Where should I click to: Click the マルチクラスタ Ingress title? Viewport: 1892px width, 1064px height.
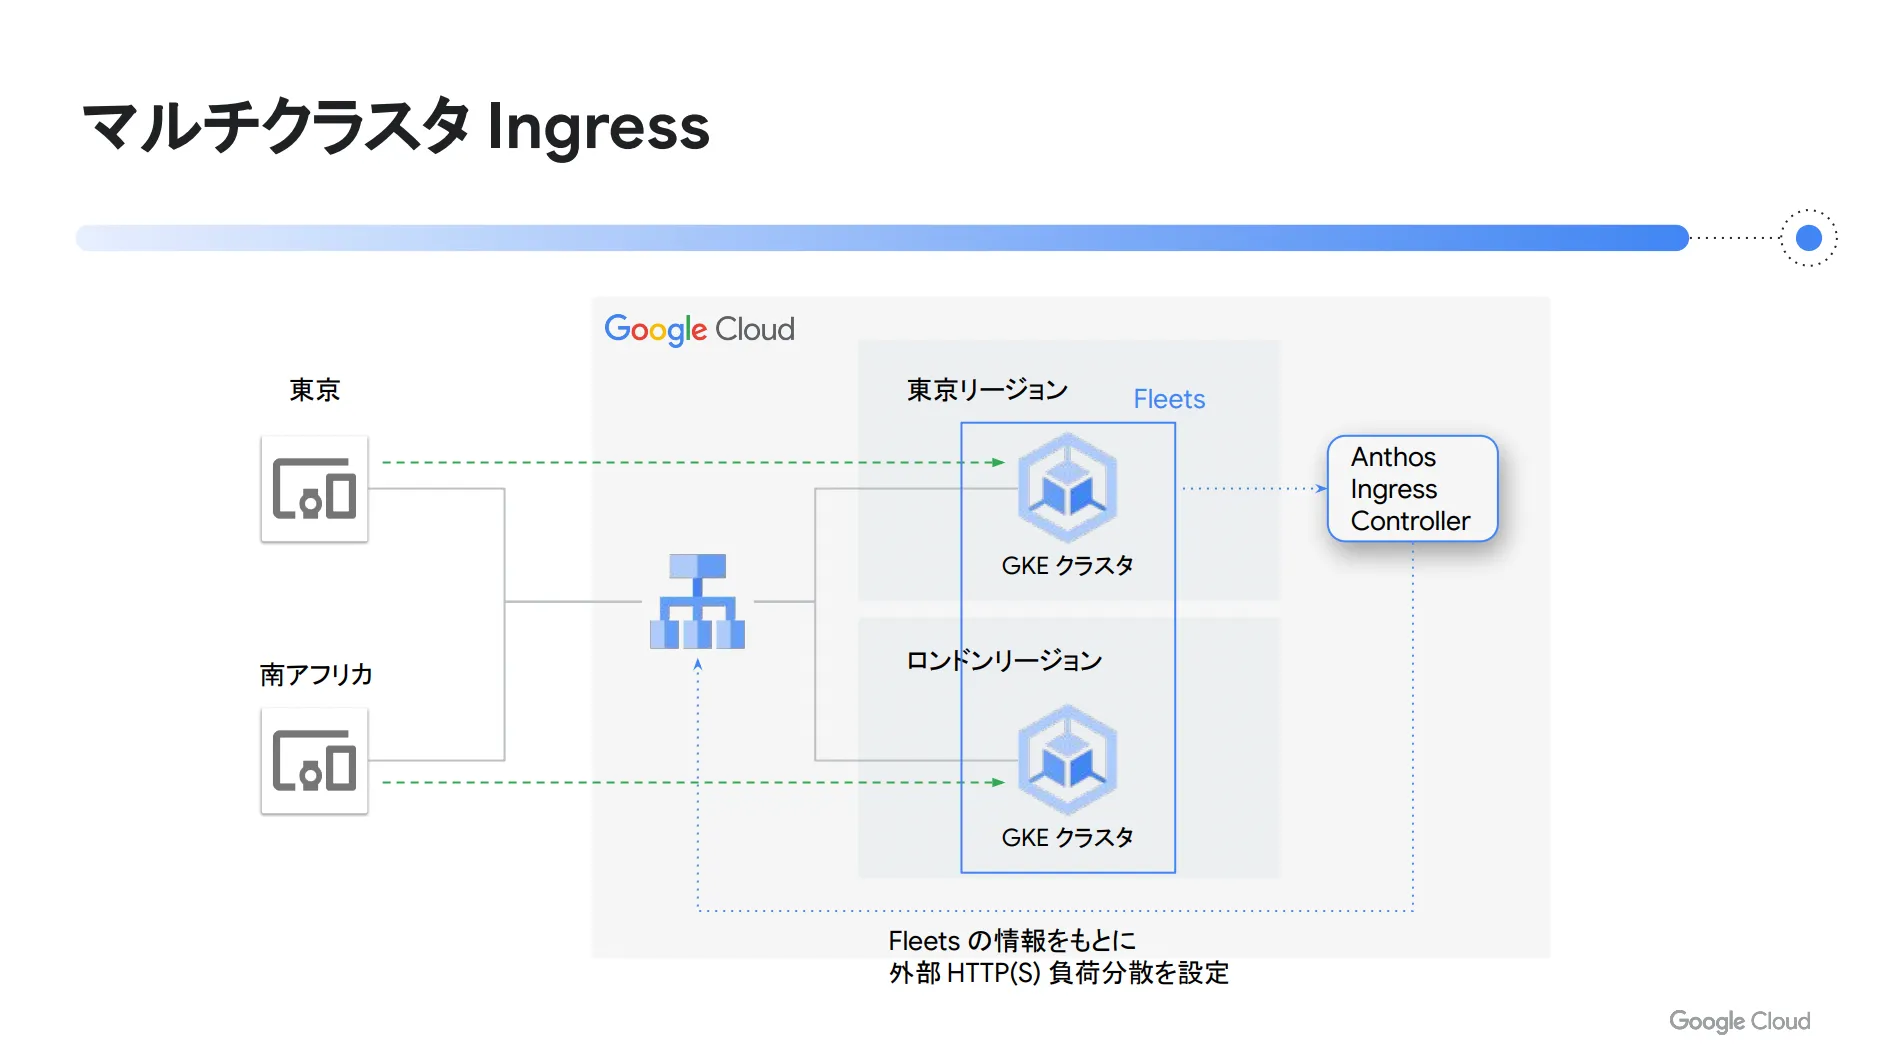coord(396,128)
